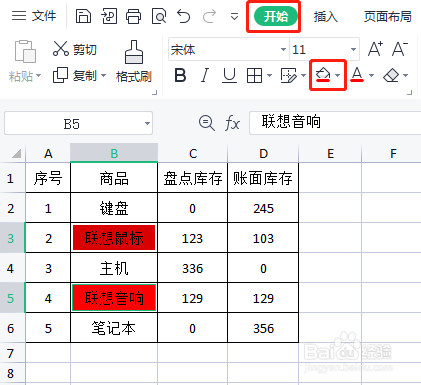The width and height of the screenshot is (421, 385).
Task: Expand the 粘贴 dropdown arrow
Action: coord(38,76)
